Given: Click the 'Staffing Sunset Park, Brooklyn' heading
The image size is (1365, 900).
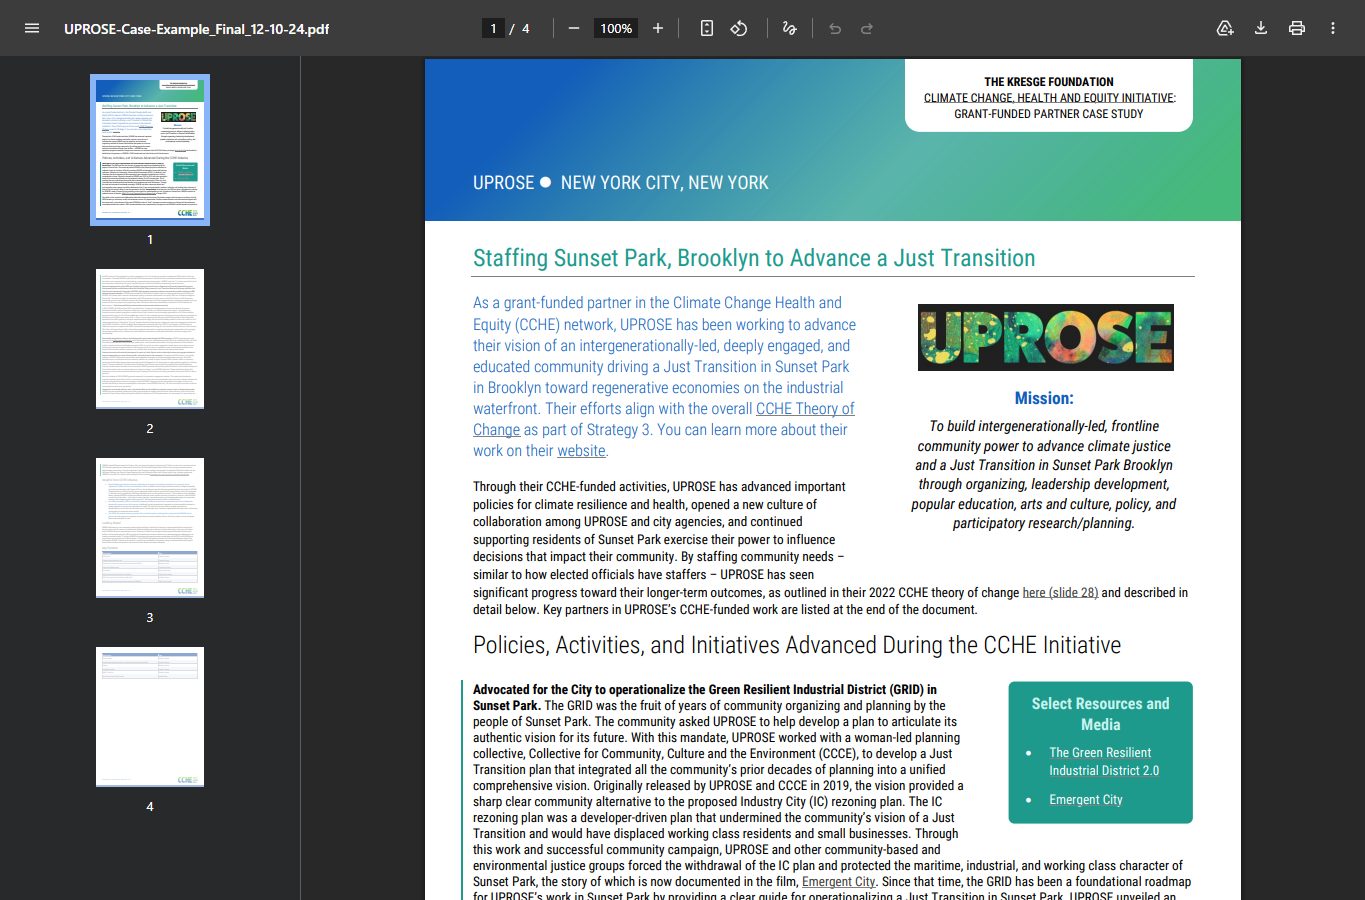Looking at the screenshot, I should pos(754,258).
